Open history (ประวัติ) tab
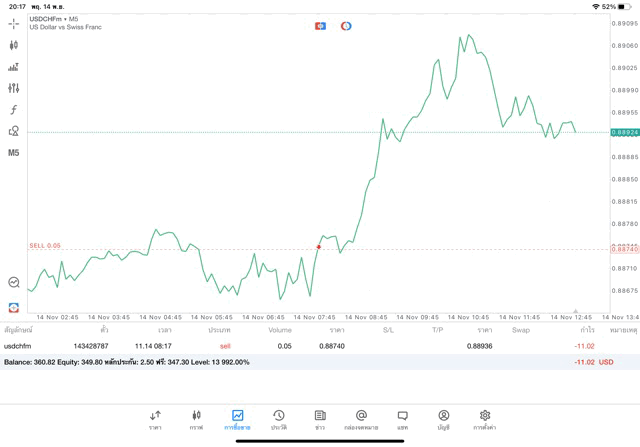640x447 pixels. pos(279,419)
